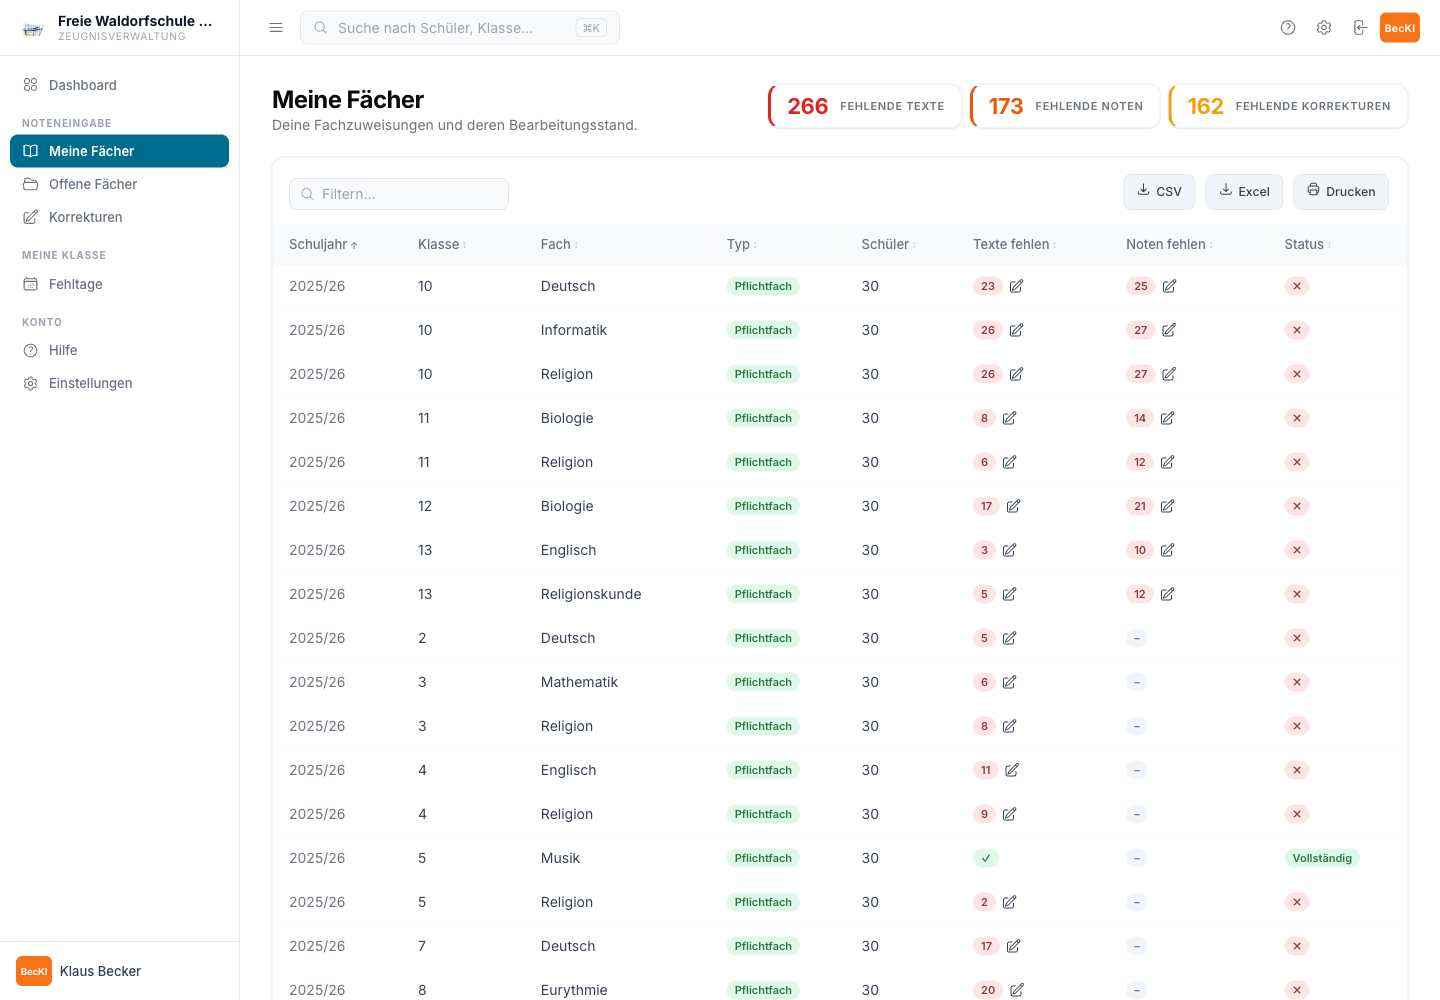Edit missing texts for Mathematik
Screen dimensions: 1440x1000
1009,682
